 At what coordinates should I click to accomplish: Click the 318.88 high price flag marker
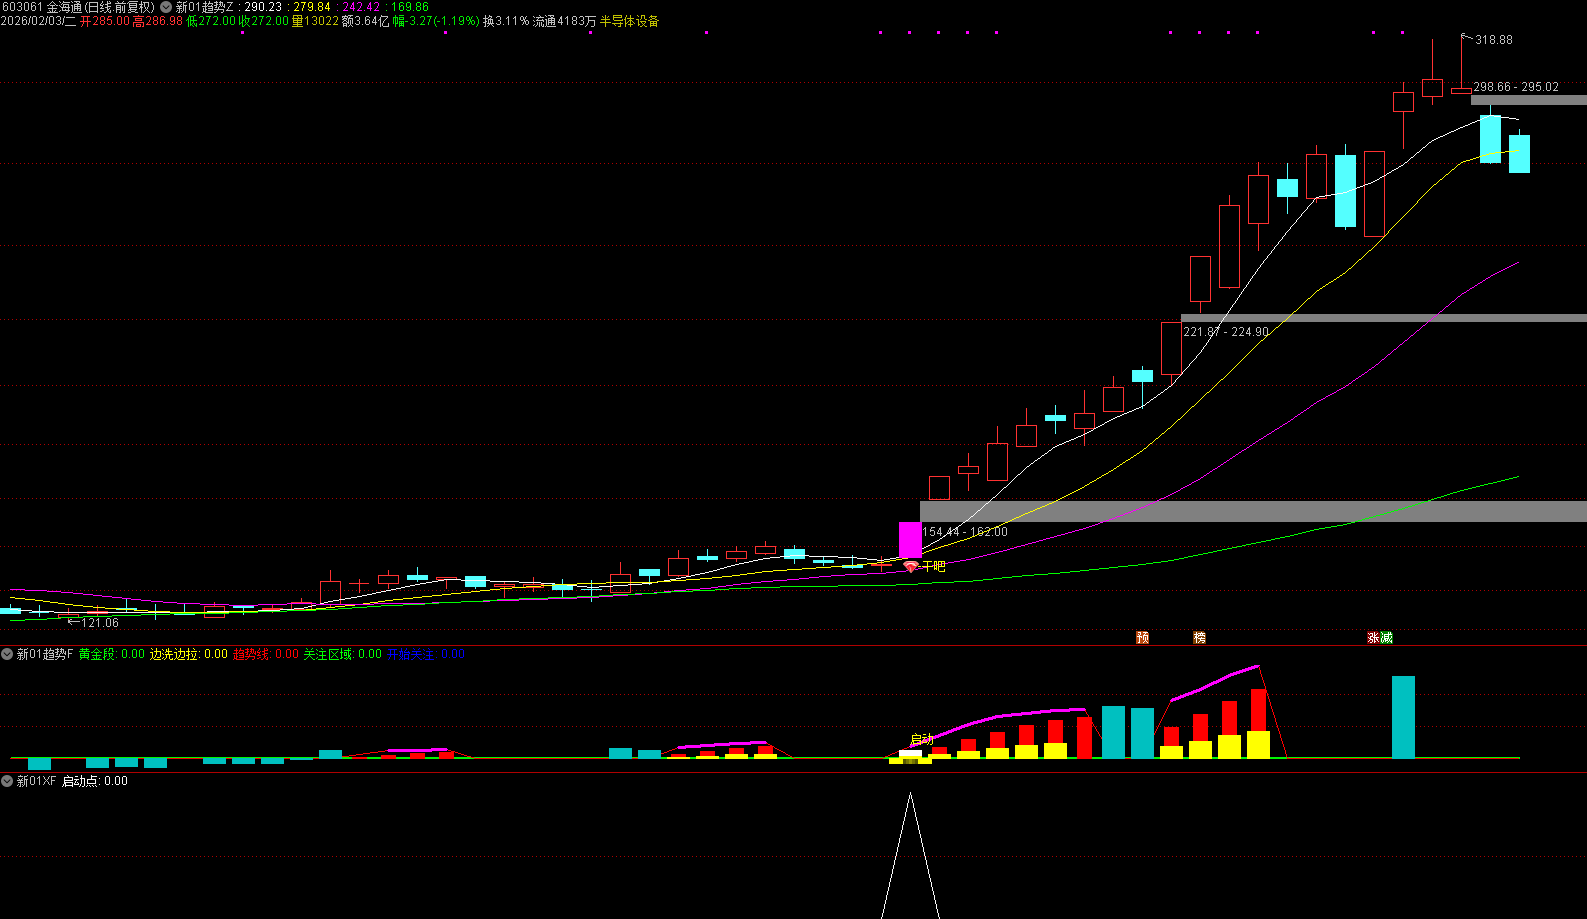click(x=1487, y=40)
